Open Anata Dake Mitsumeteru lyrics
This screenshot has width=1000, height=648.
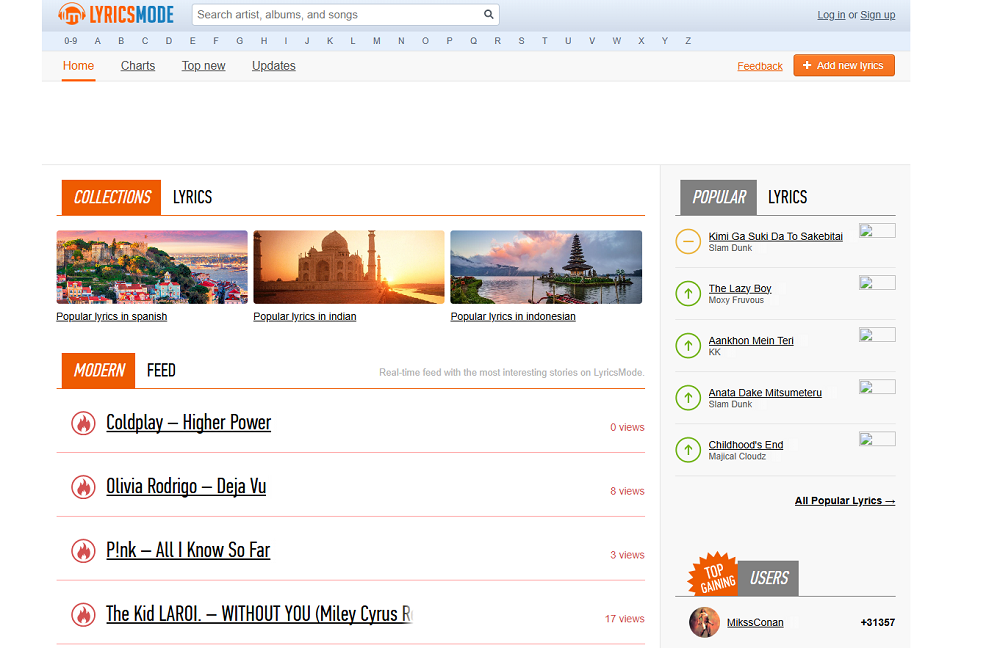coord(765,392)
